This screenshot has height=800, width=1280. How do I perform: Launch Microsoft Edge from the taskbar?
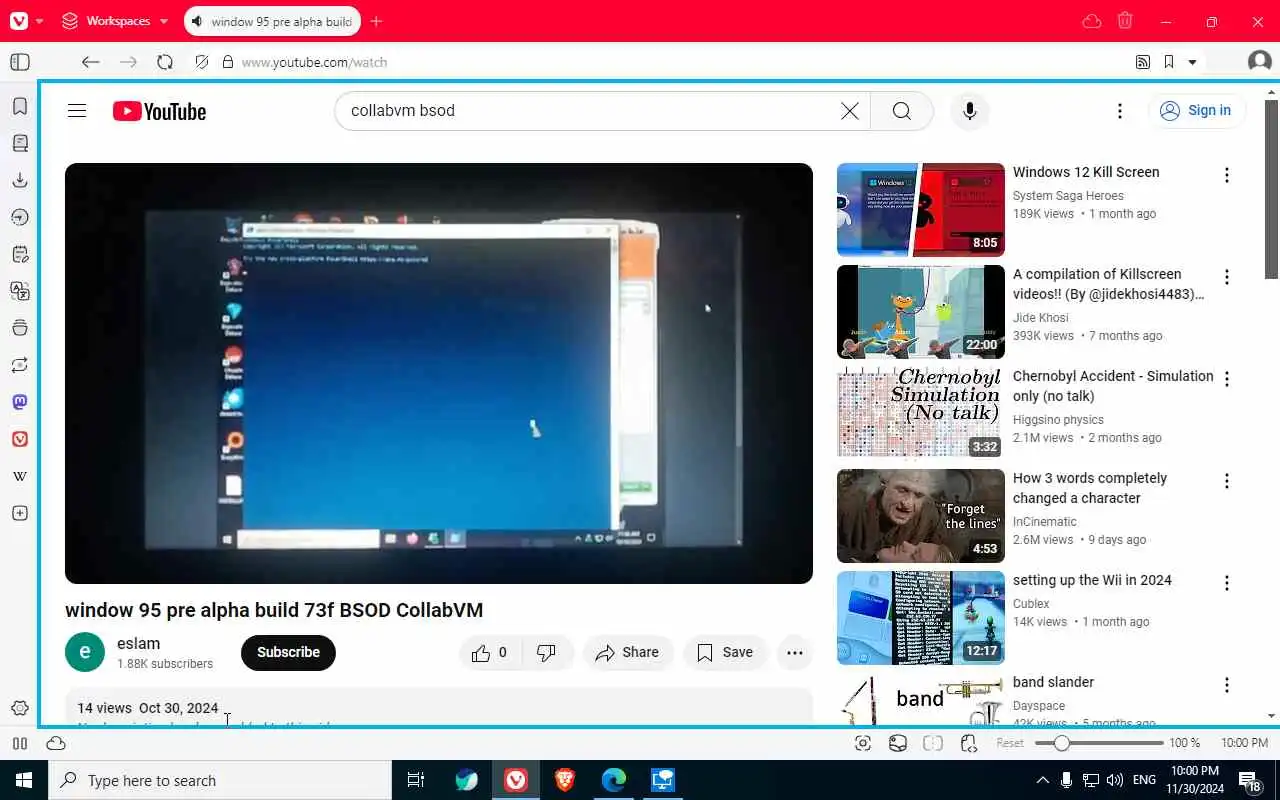click(x=614, y=780)
